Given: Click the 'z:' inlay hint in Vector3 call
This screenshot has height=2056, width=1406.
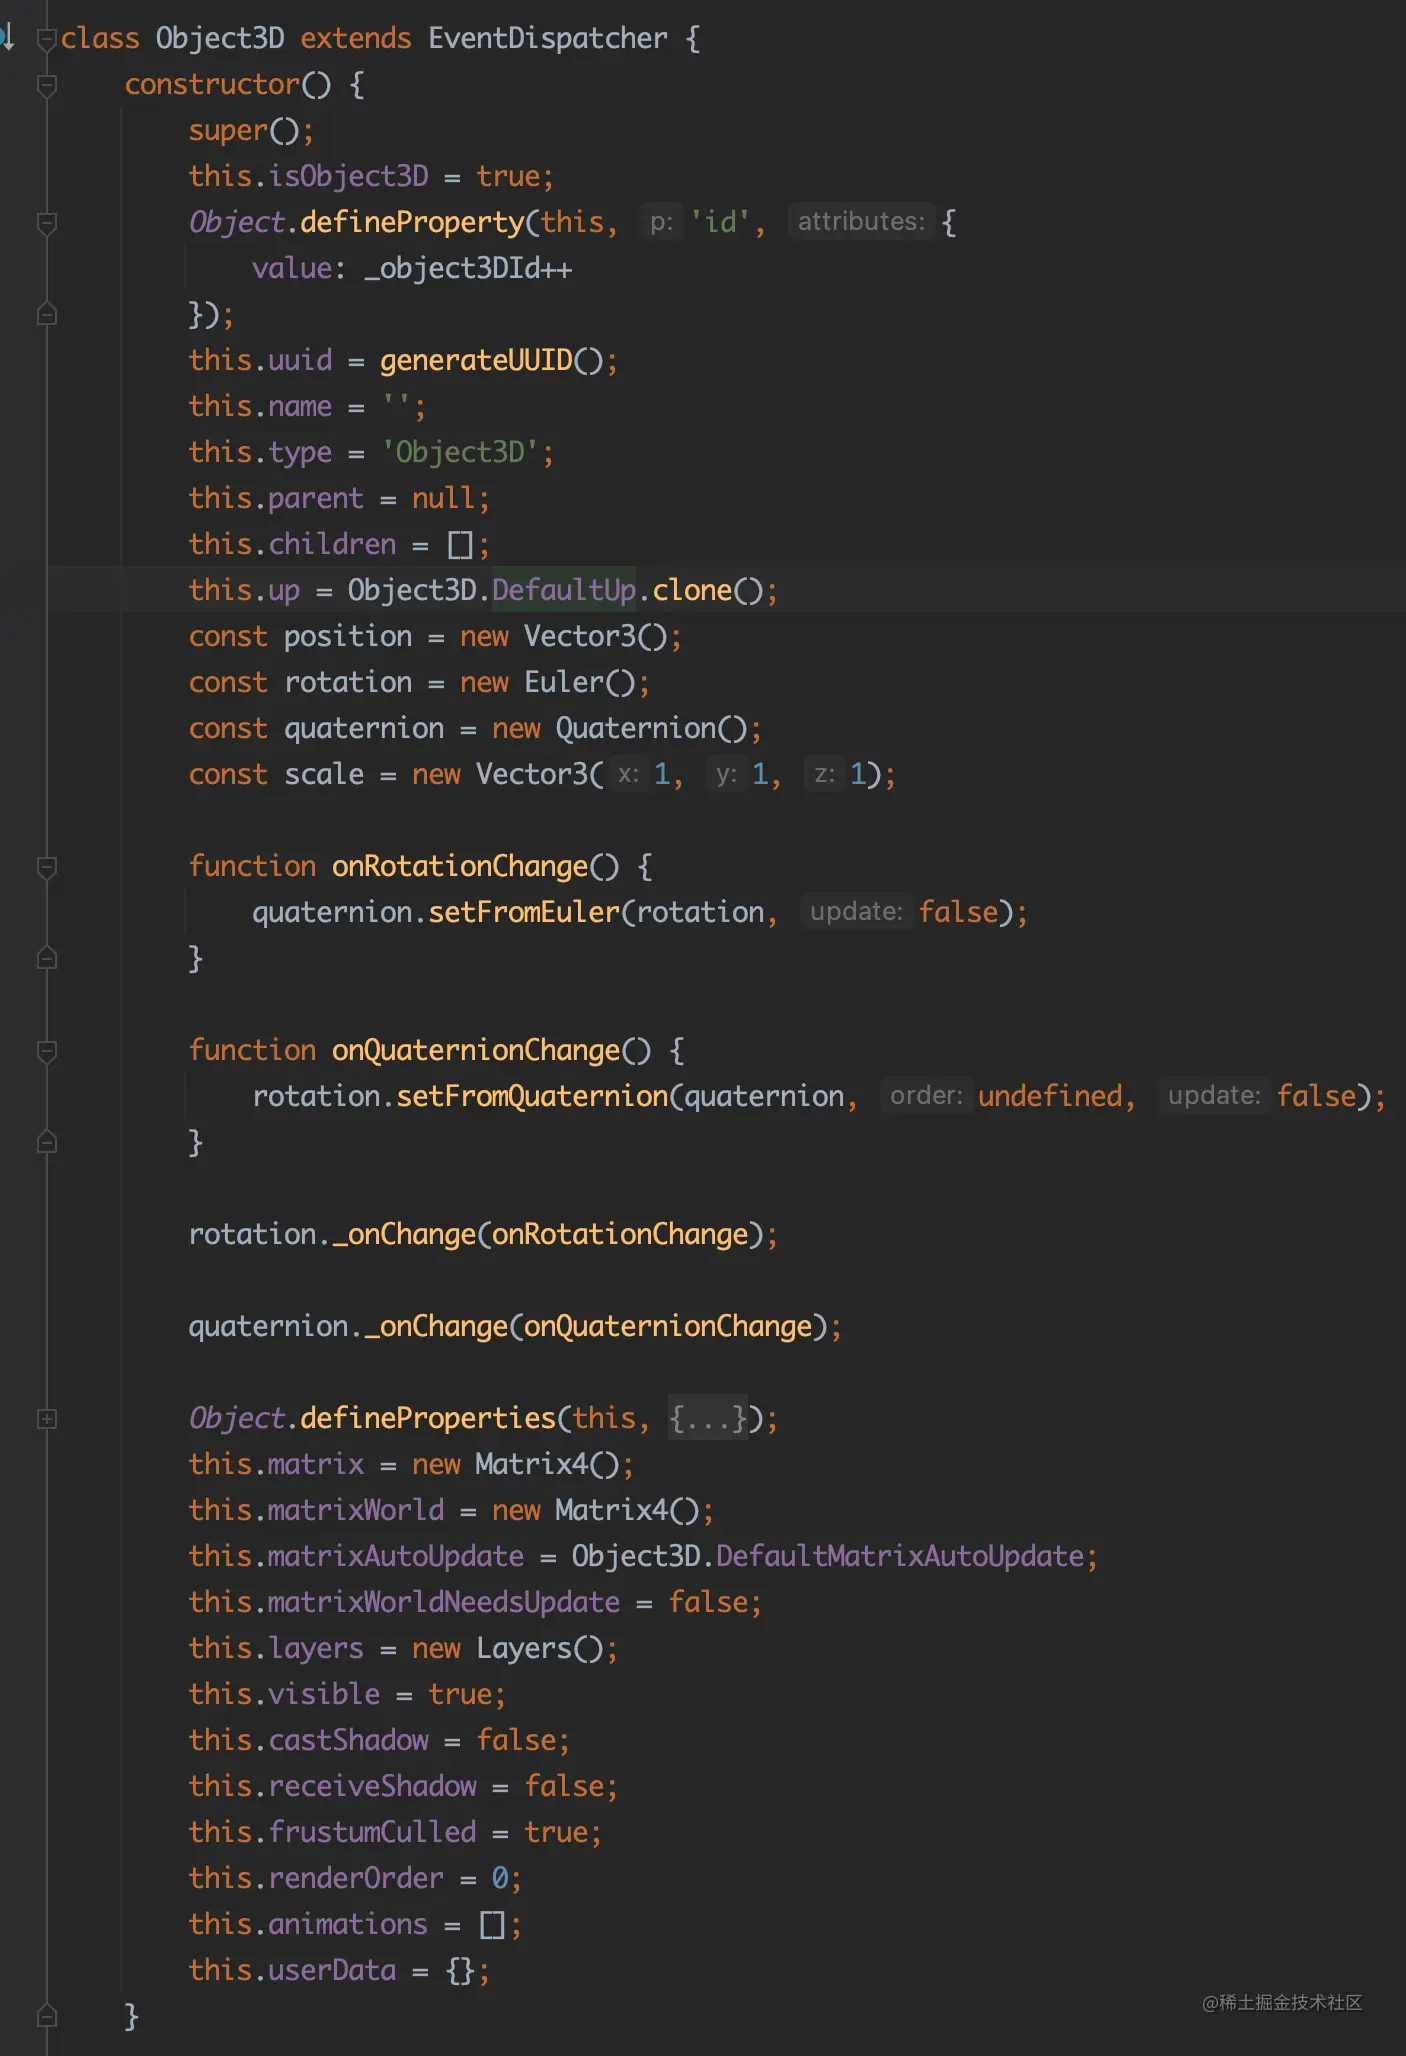Looking at the screenshot, I should tap(824, 773).
